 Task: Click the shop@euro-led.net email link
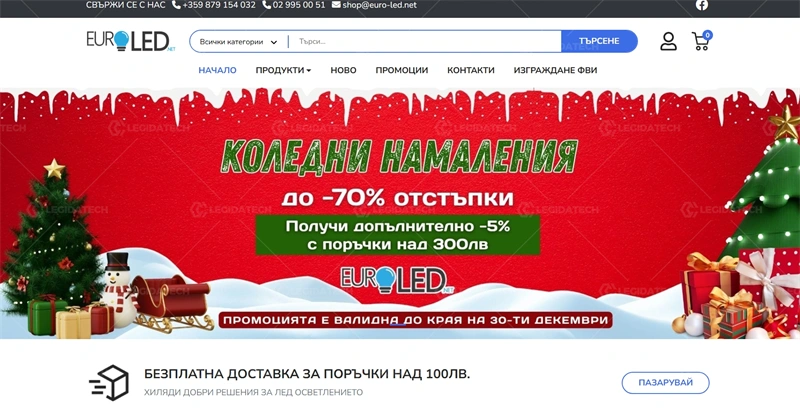tap(379, 5)
